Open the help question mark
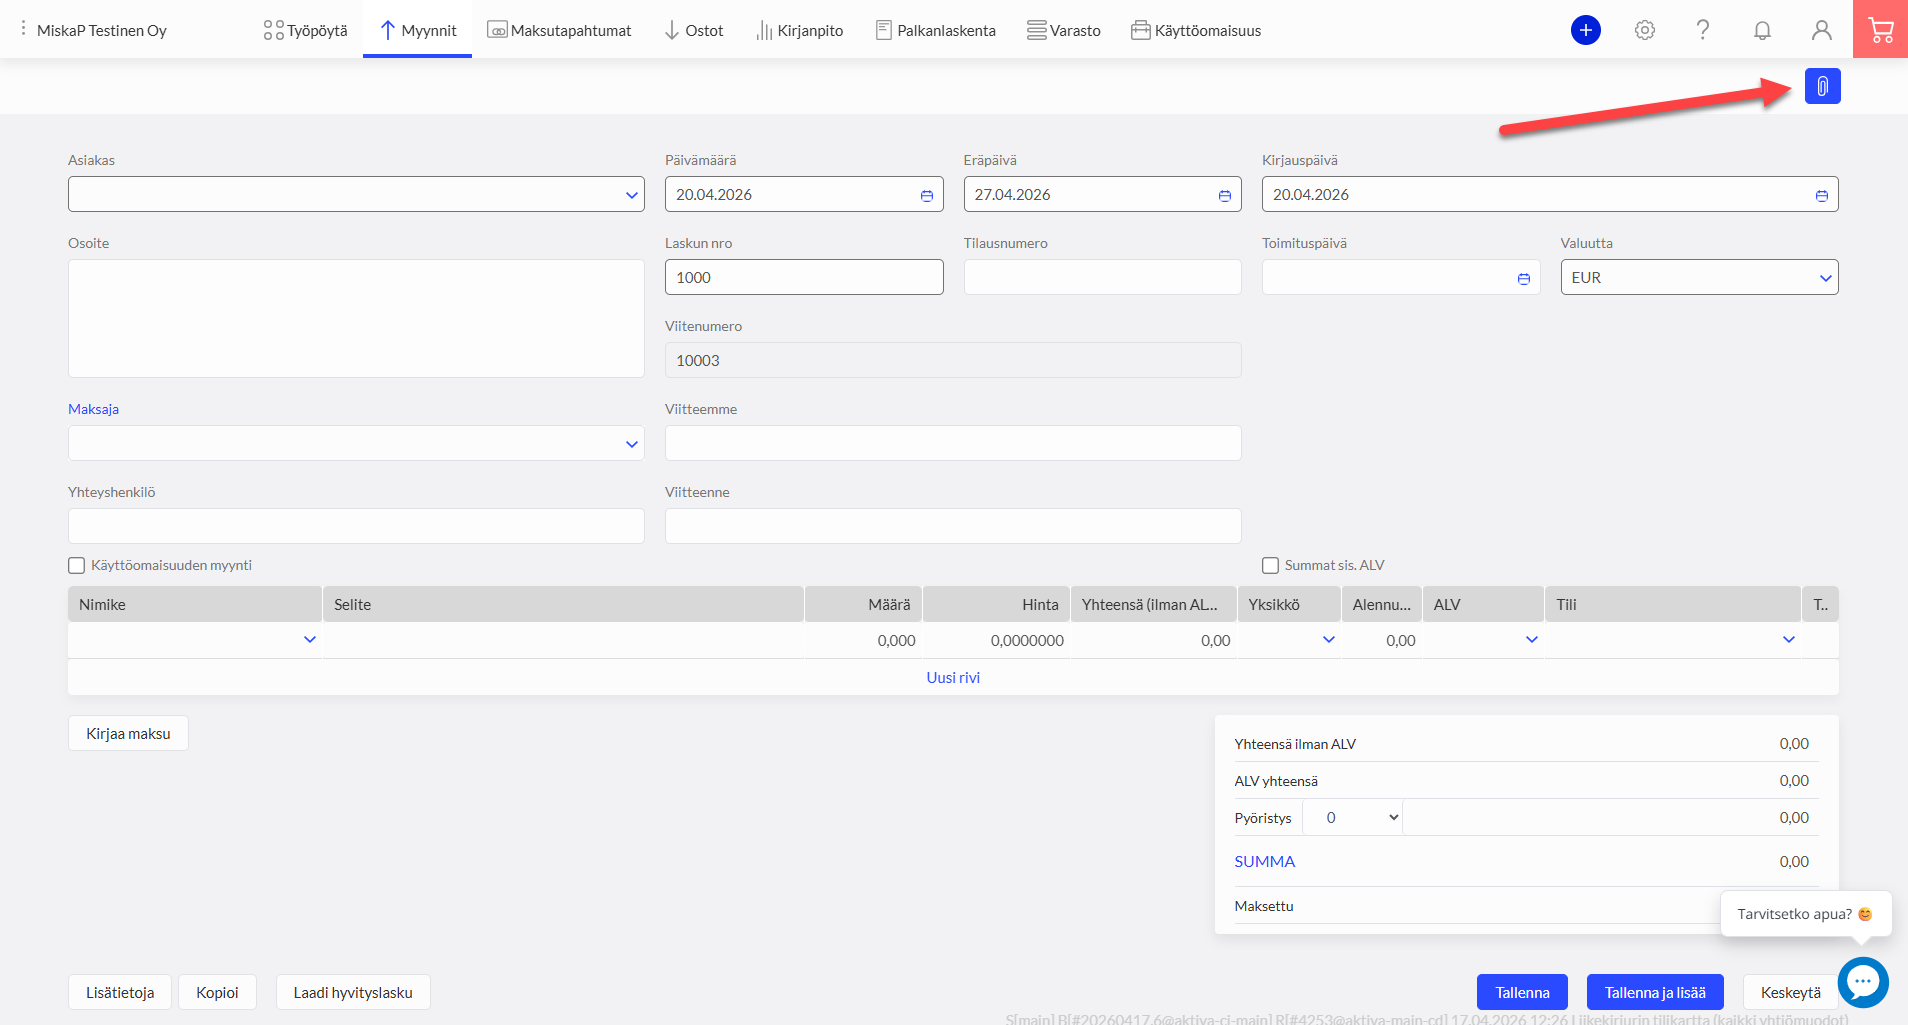 [x=1702, y=30]
